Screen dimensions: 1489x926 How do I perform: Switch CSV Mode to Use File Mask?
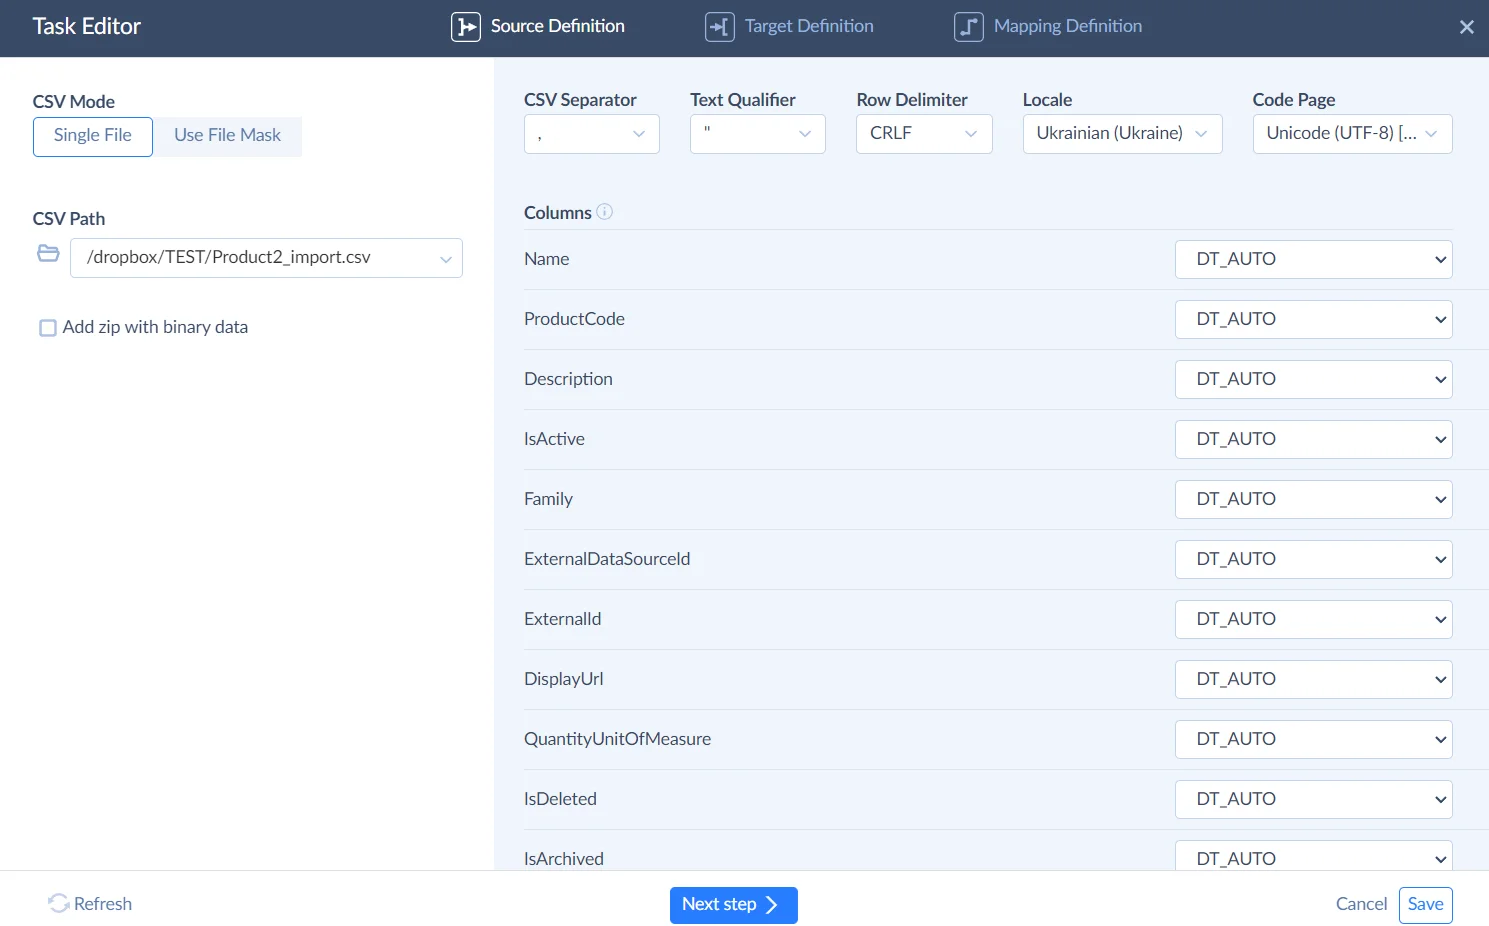click(227, 135)
